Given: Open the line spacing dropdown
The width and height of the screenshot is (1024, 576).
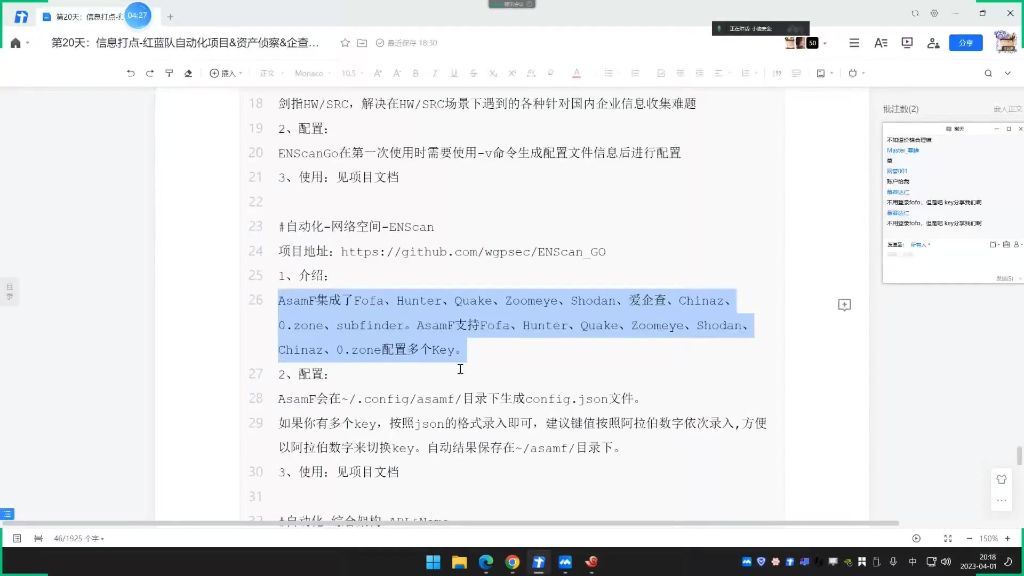Looking at the screenshot, I should pos(748,73).
